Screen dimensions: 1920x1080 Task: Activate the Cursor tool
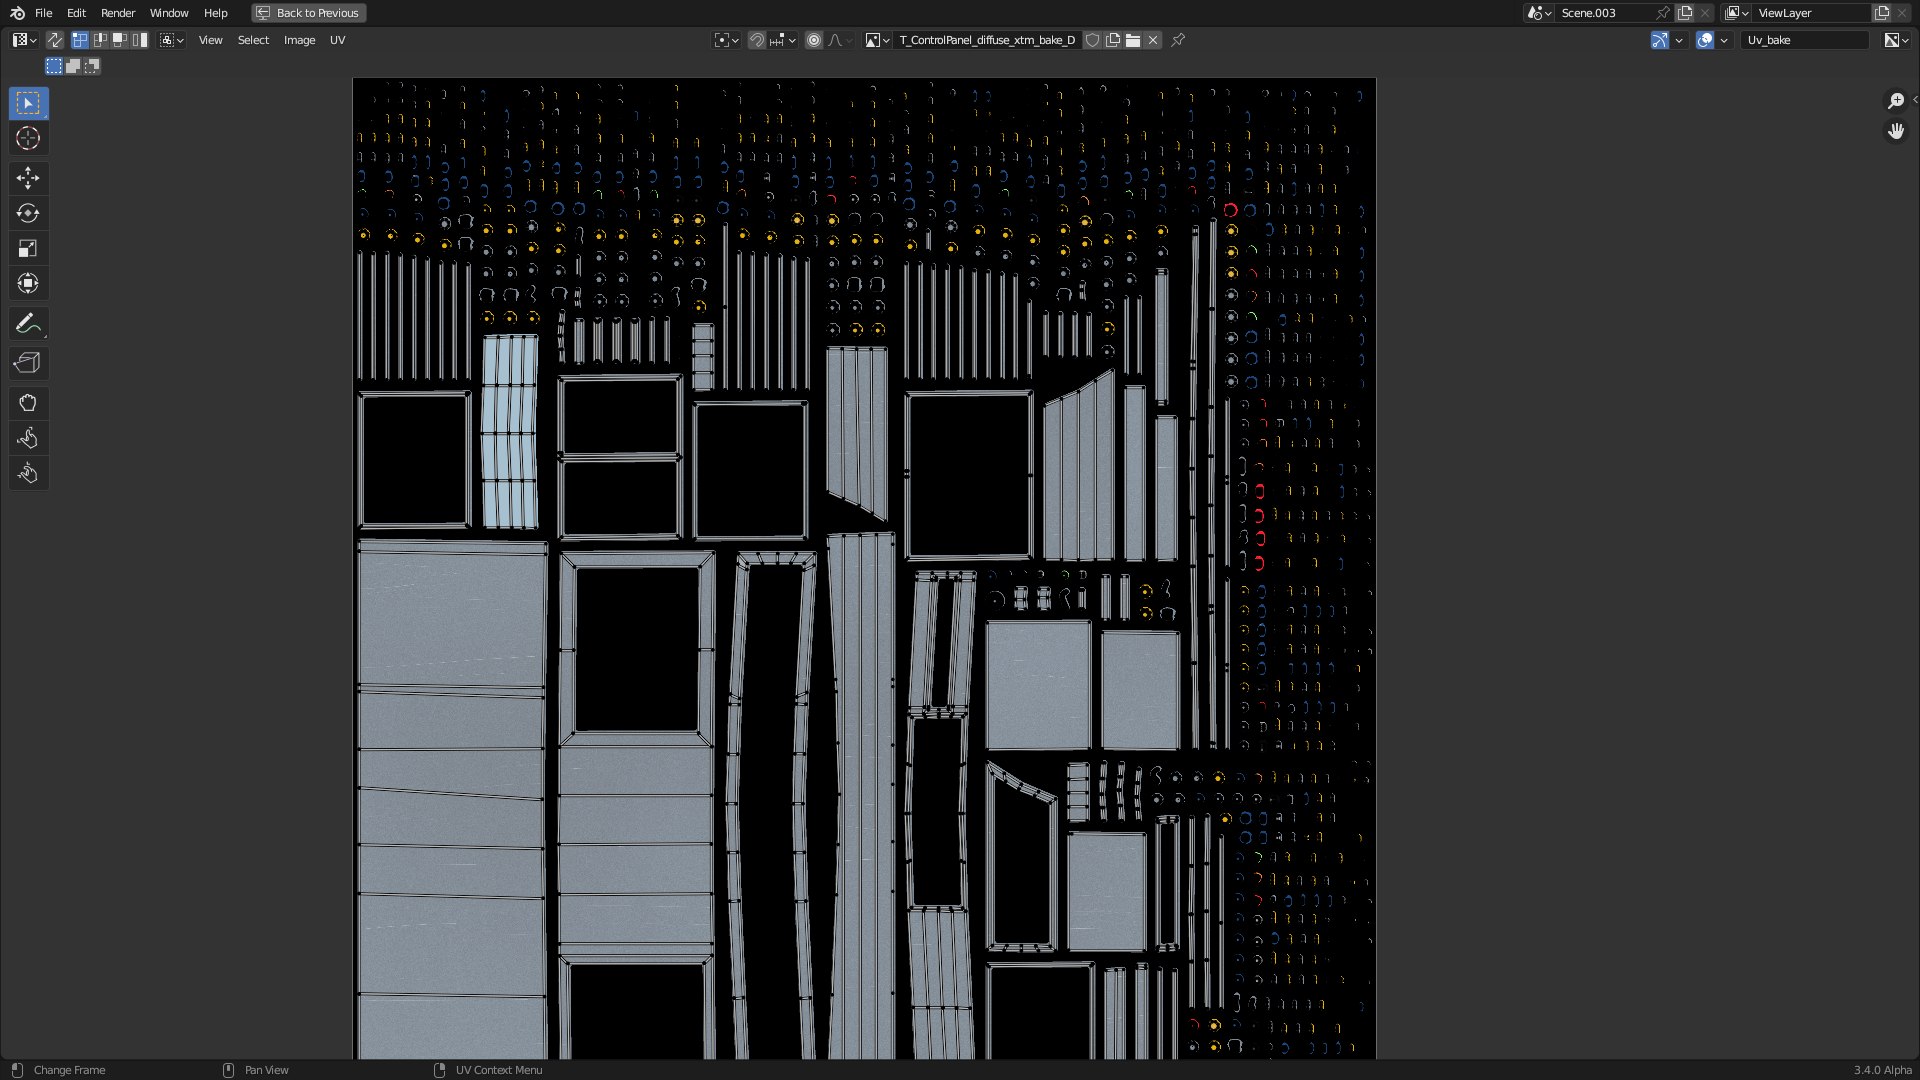(28, 138)
